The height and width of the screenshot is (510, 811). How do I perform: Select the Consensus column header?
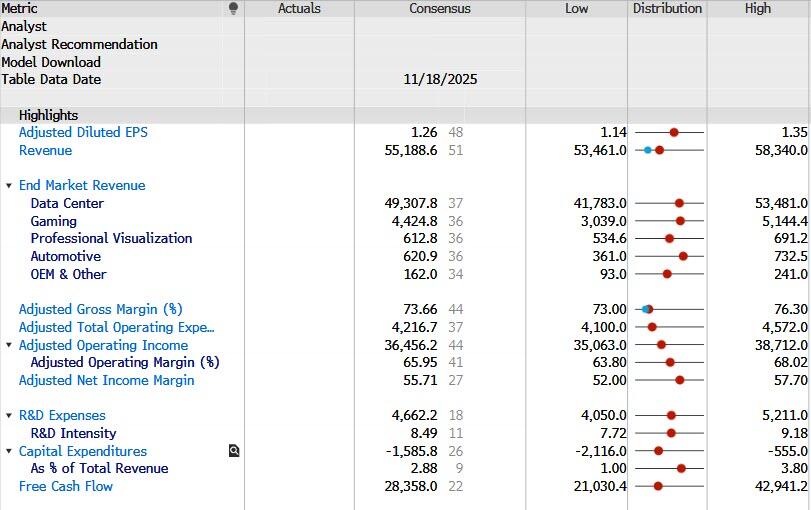tap(439, 9)
